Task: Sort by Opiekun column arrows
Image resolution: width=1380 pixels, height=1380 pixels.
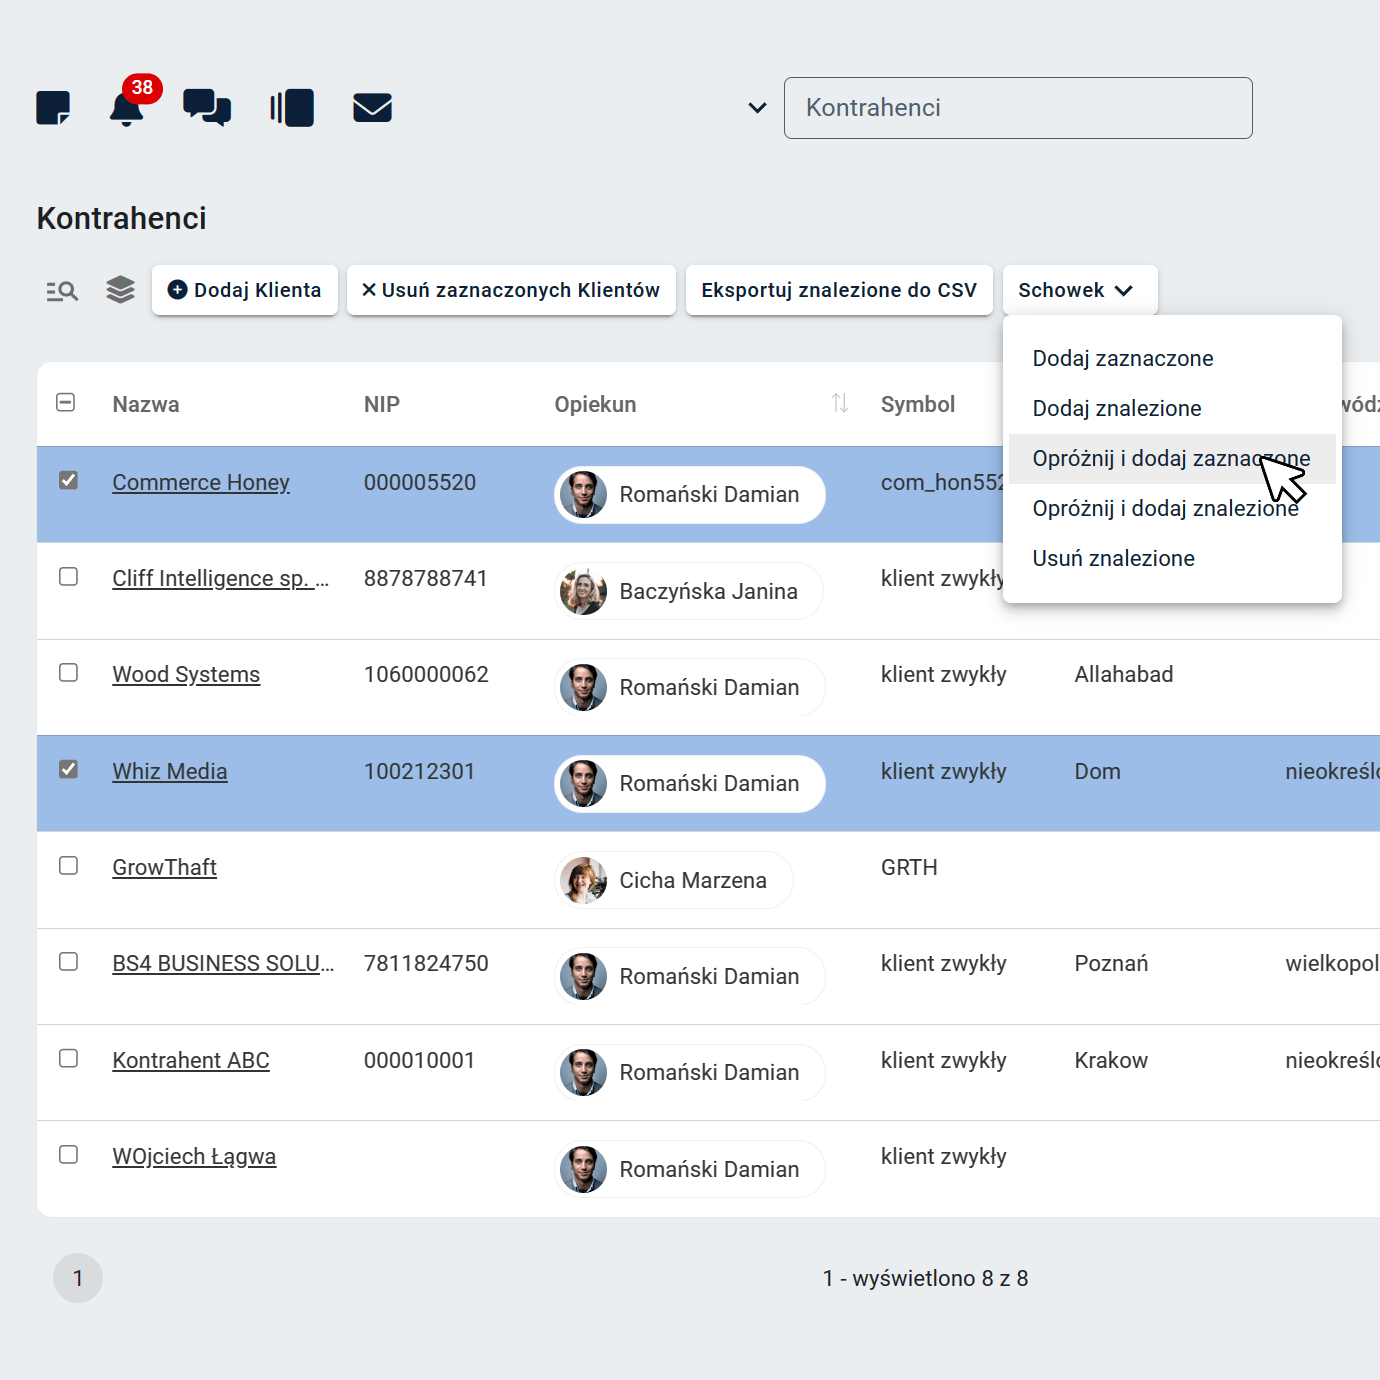Action: (839, 404)
